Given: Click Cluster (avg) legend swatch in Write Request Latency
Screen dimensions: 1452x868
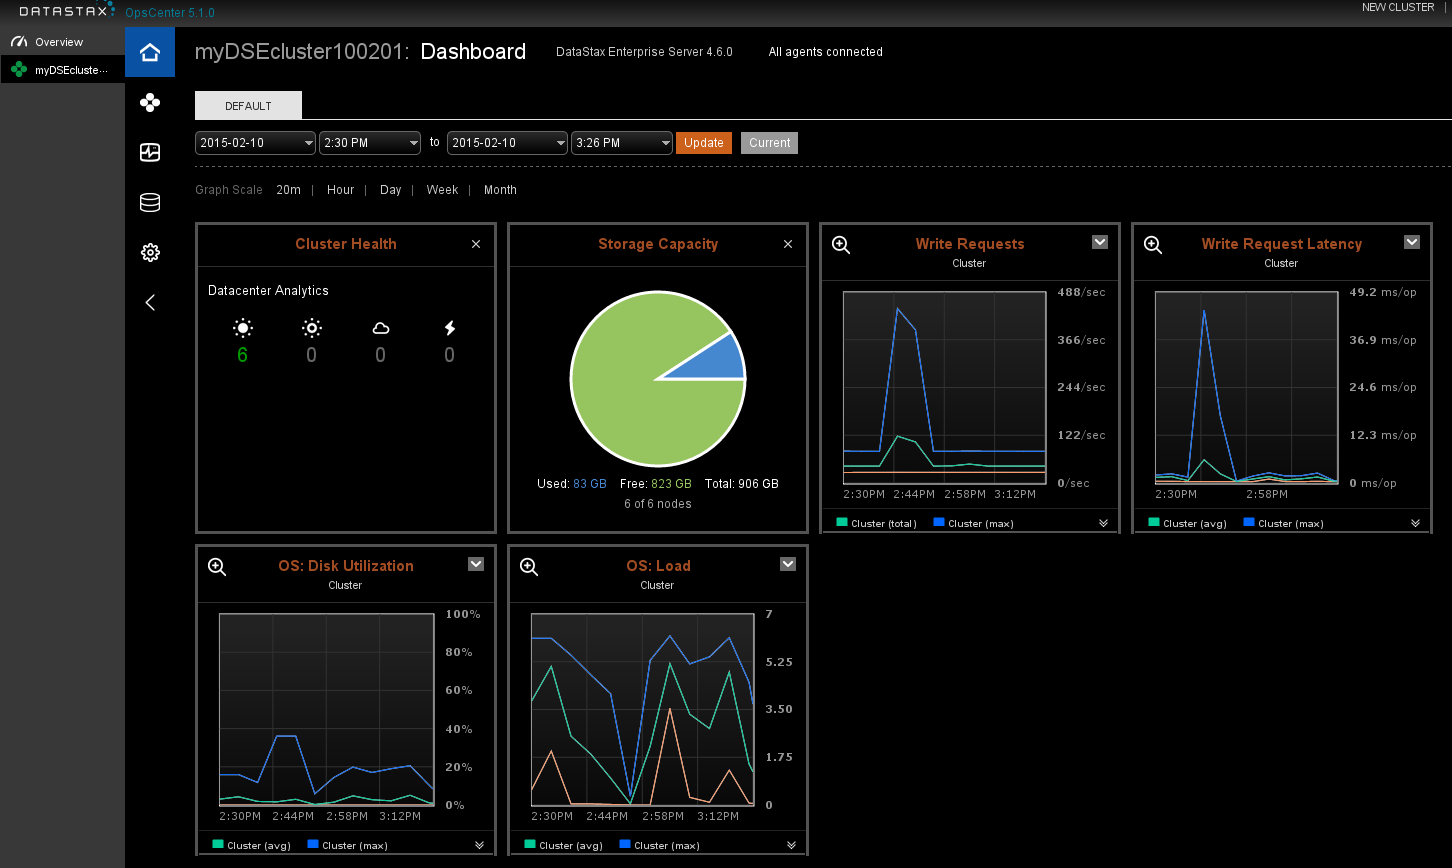Looking at the screenshot, I should pyautogui.click(x=1154, y=522).
